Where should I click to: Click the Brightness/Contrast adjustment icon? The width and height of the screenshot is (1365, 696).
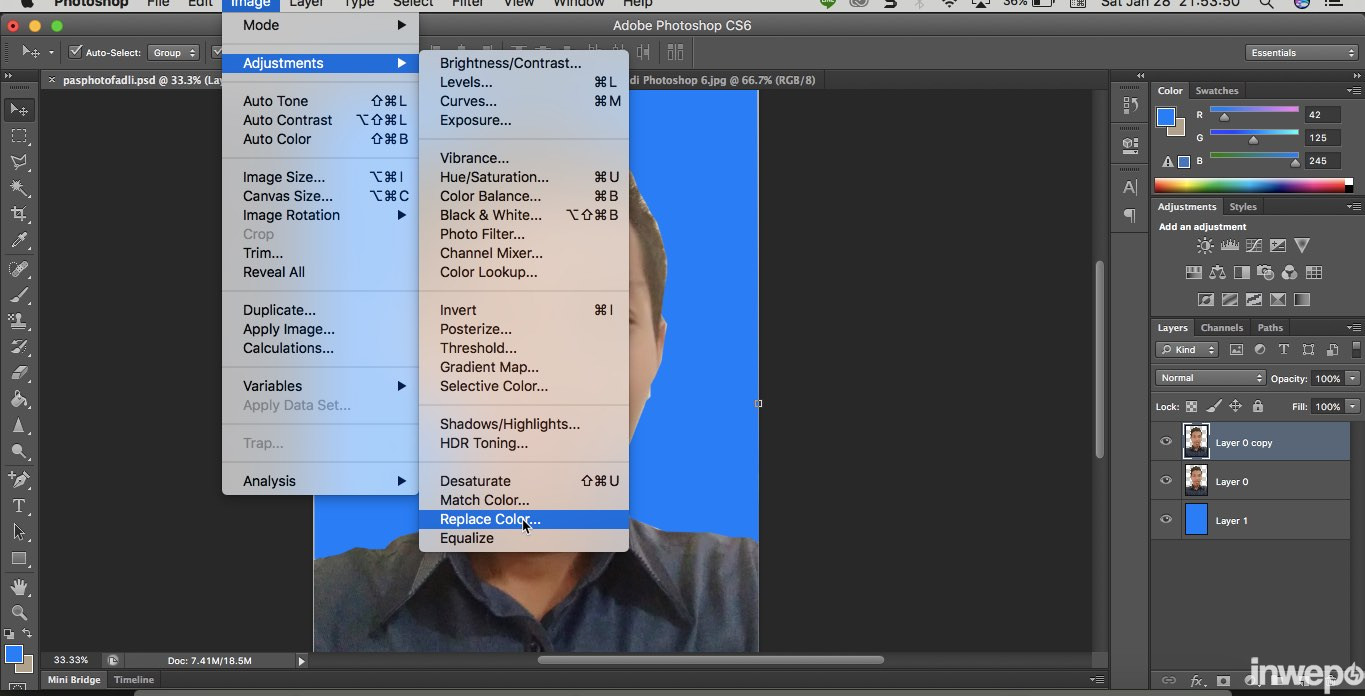point(1205,246)
